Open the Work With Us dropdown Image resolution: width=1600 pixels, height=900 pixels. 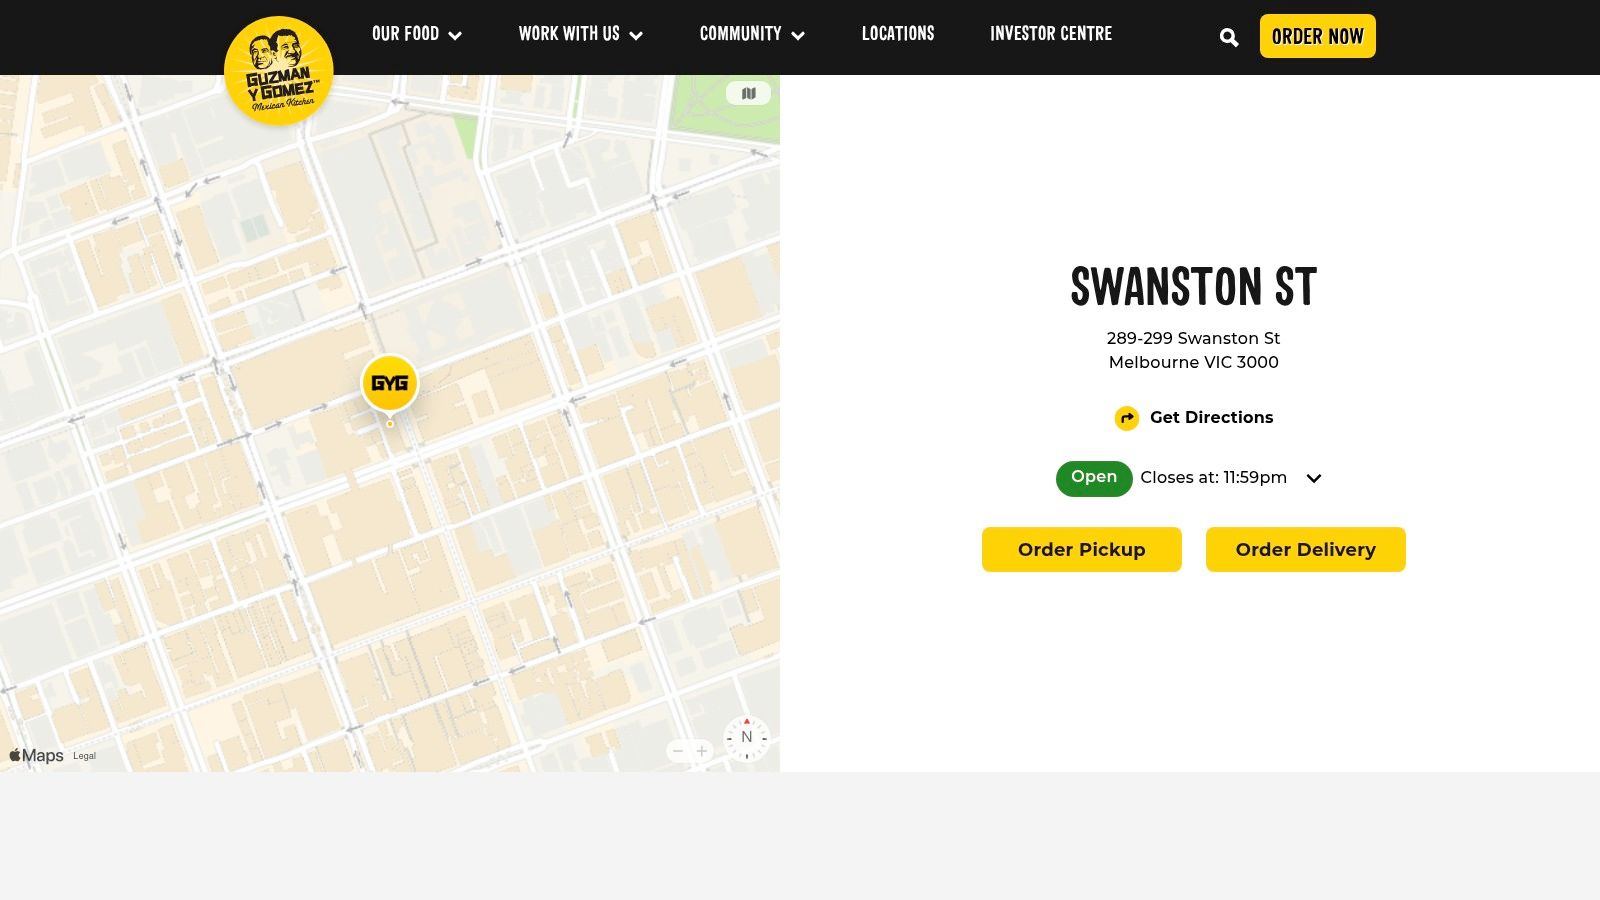tap(580, 34)
